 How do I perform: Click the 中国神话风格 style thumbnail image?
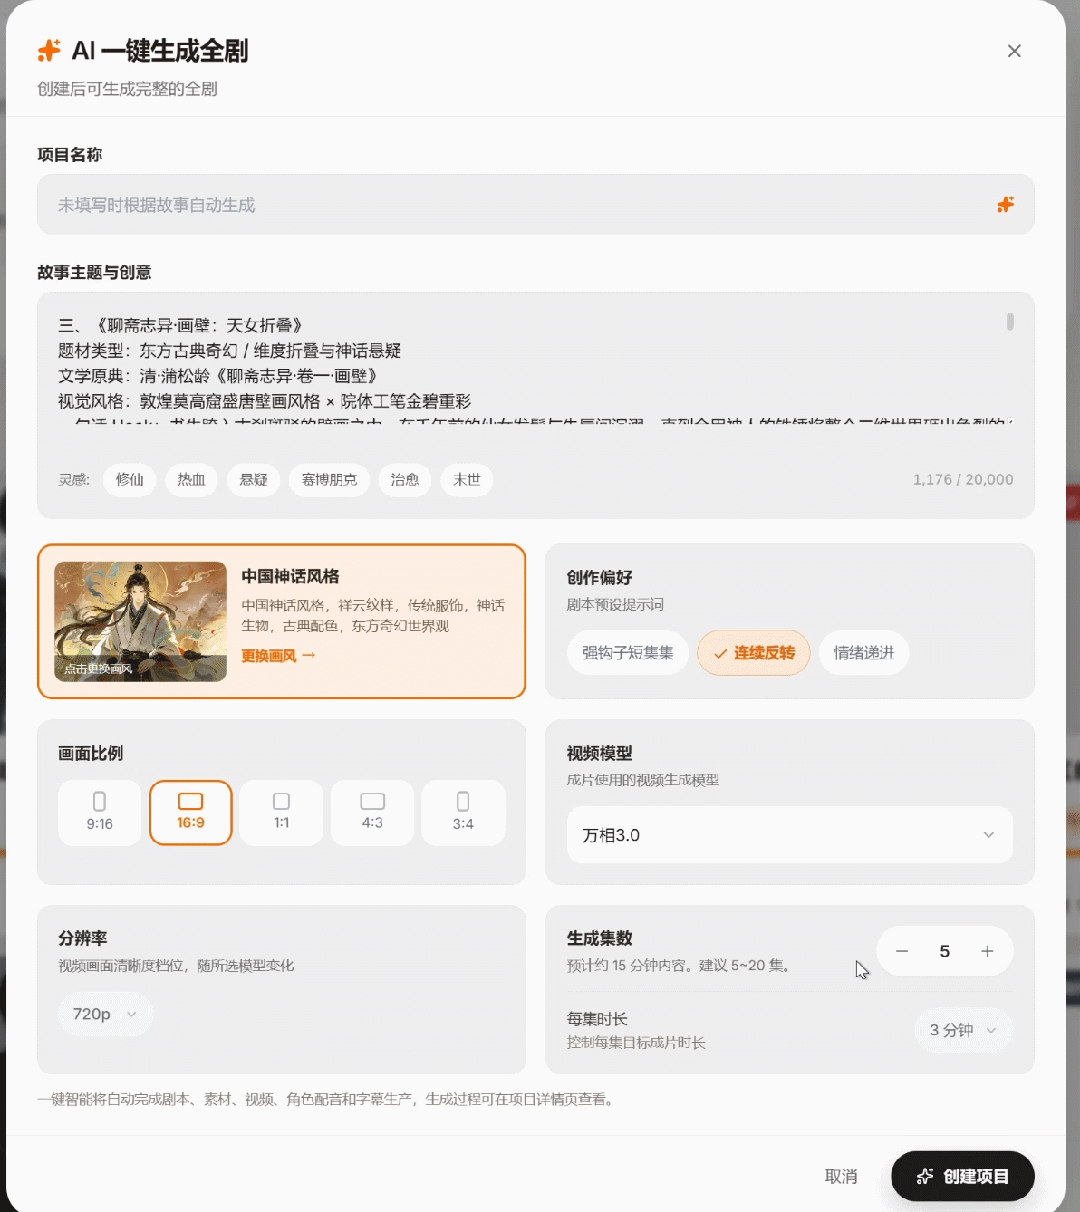click(x=140, y=621)
